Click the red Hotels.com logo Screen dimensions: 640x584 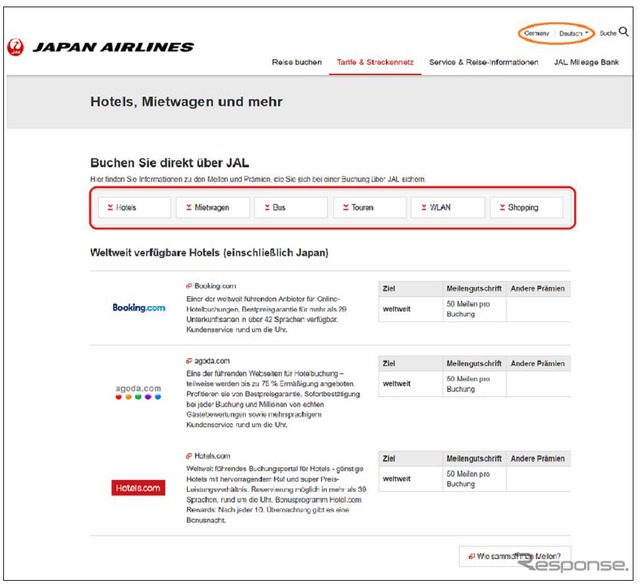[x=138, y=488]
